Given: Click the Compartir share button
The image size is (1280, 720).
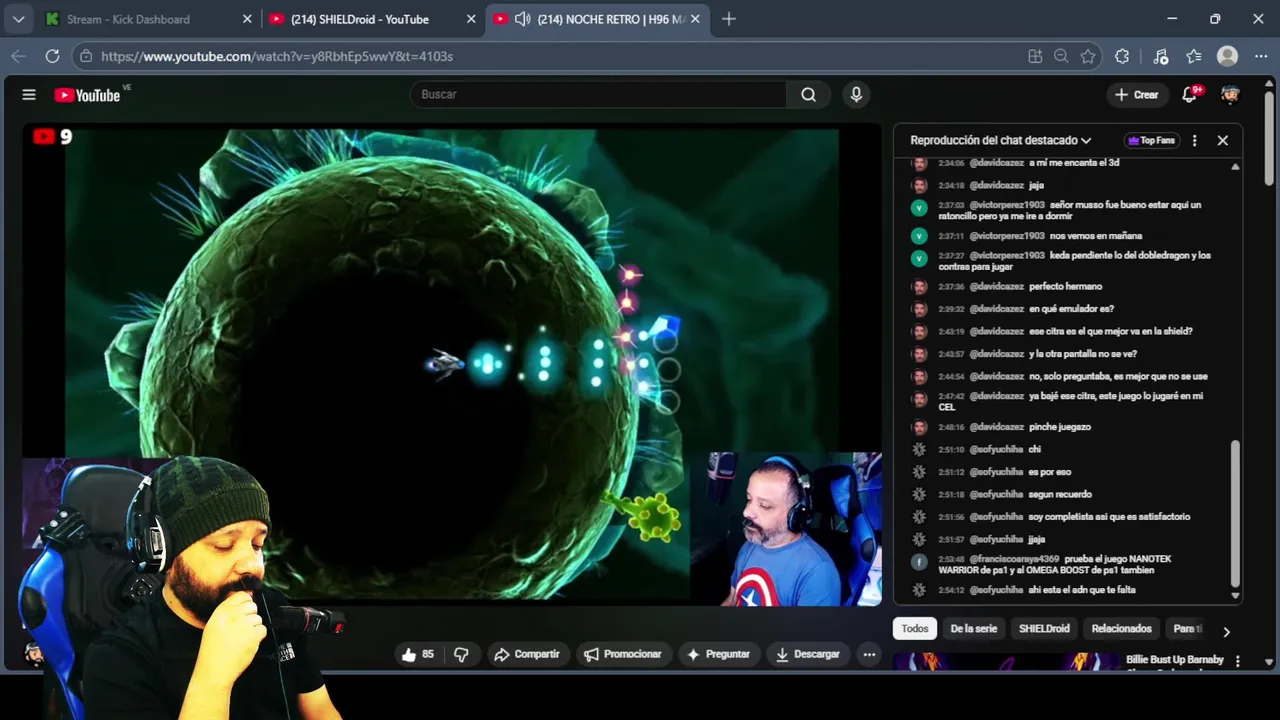Looking at the screenshot, I should coord(526,654).
